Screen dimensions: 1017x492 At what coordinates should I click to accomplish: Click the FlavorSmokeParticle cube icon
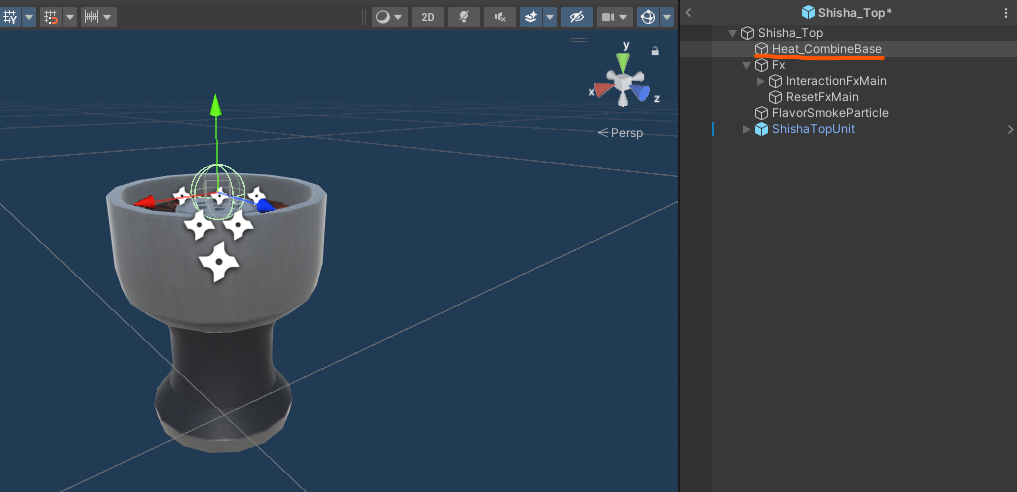tap(761, 113)
